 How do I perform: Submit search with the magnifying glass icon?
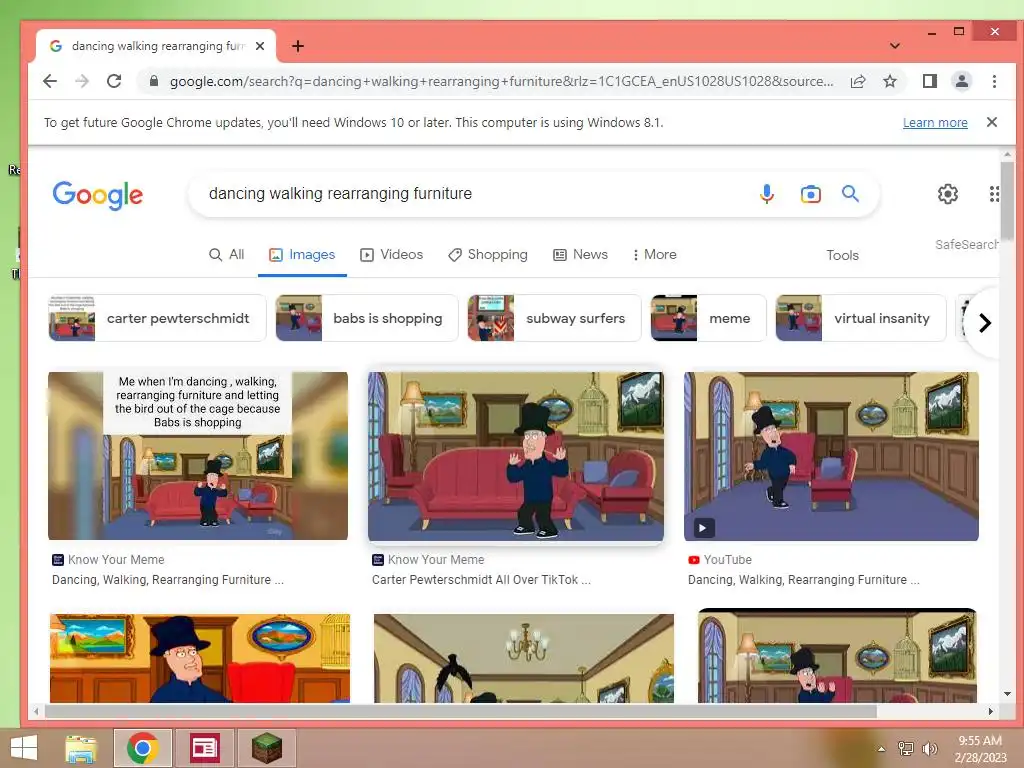[x=850, y=193]
